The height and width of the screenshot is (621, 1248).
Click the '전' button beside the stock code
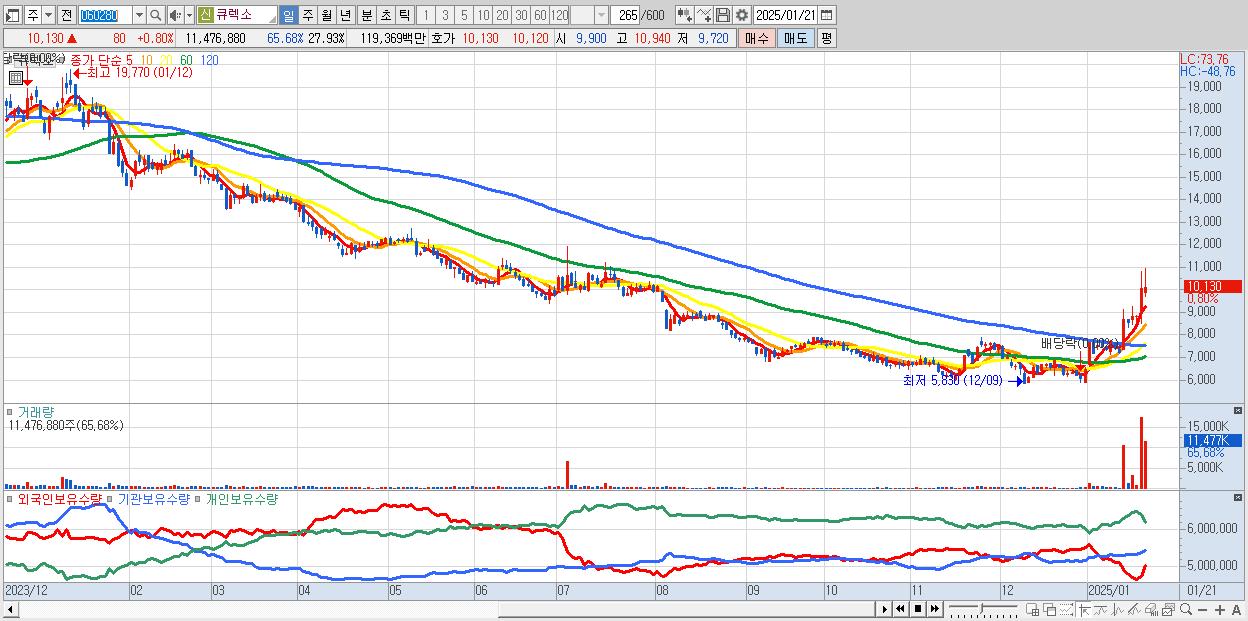click(67, 15)
